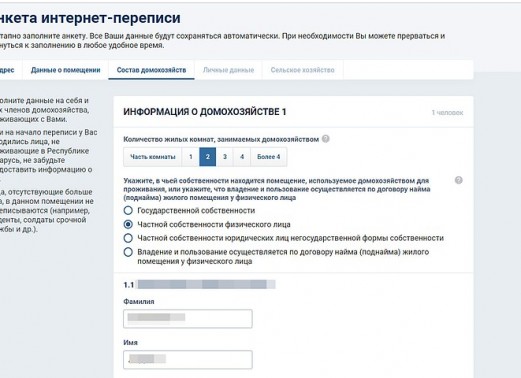Switch to the address tab 'Адрес'
521x378 pixels.
point(7,70)
